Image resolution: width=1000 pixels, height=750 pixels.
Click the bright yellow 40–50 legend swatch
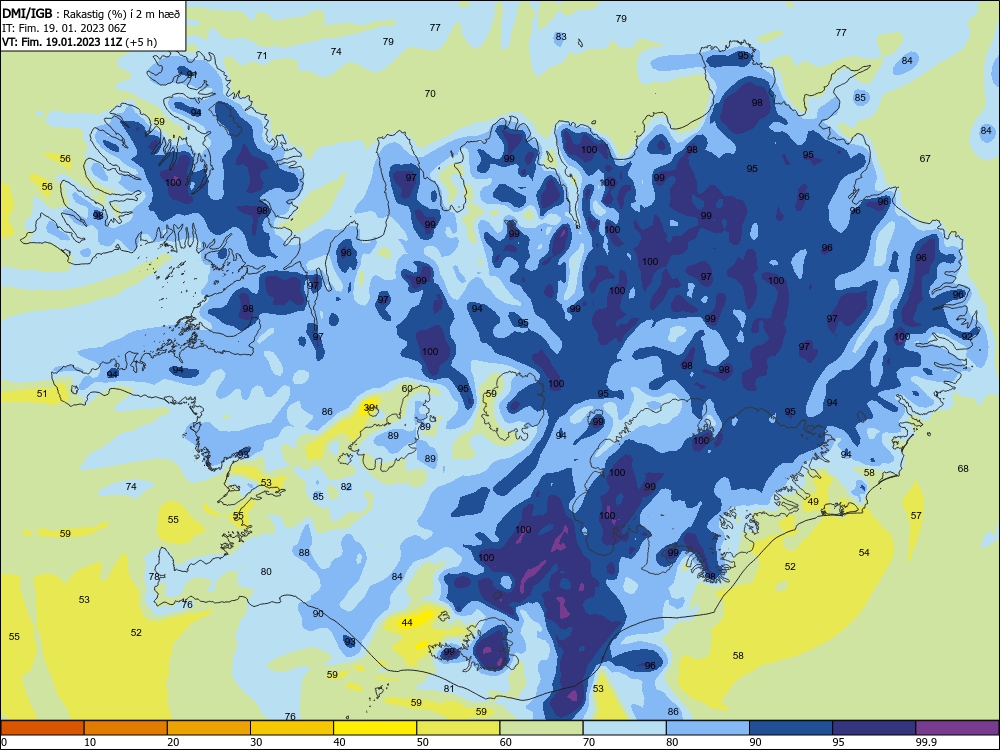point(375,728)
